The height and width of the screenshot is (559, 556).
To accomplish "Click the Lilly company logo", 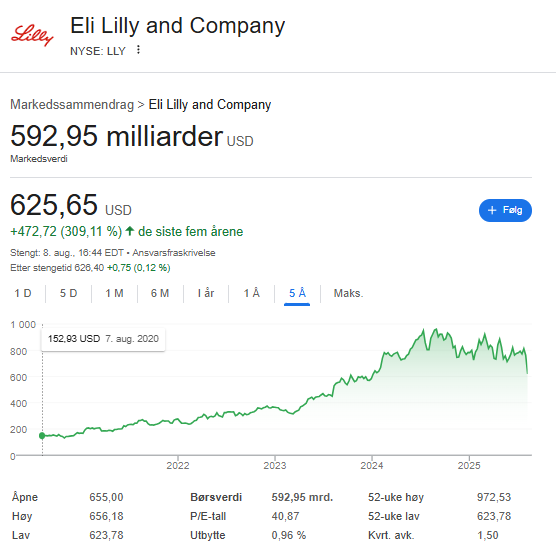I will coord(32,35).
